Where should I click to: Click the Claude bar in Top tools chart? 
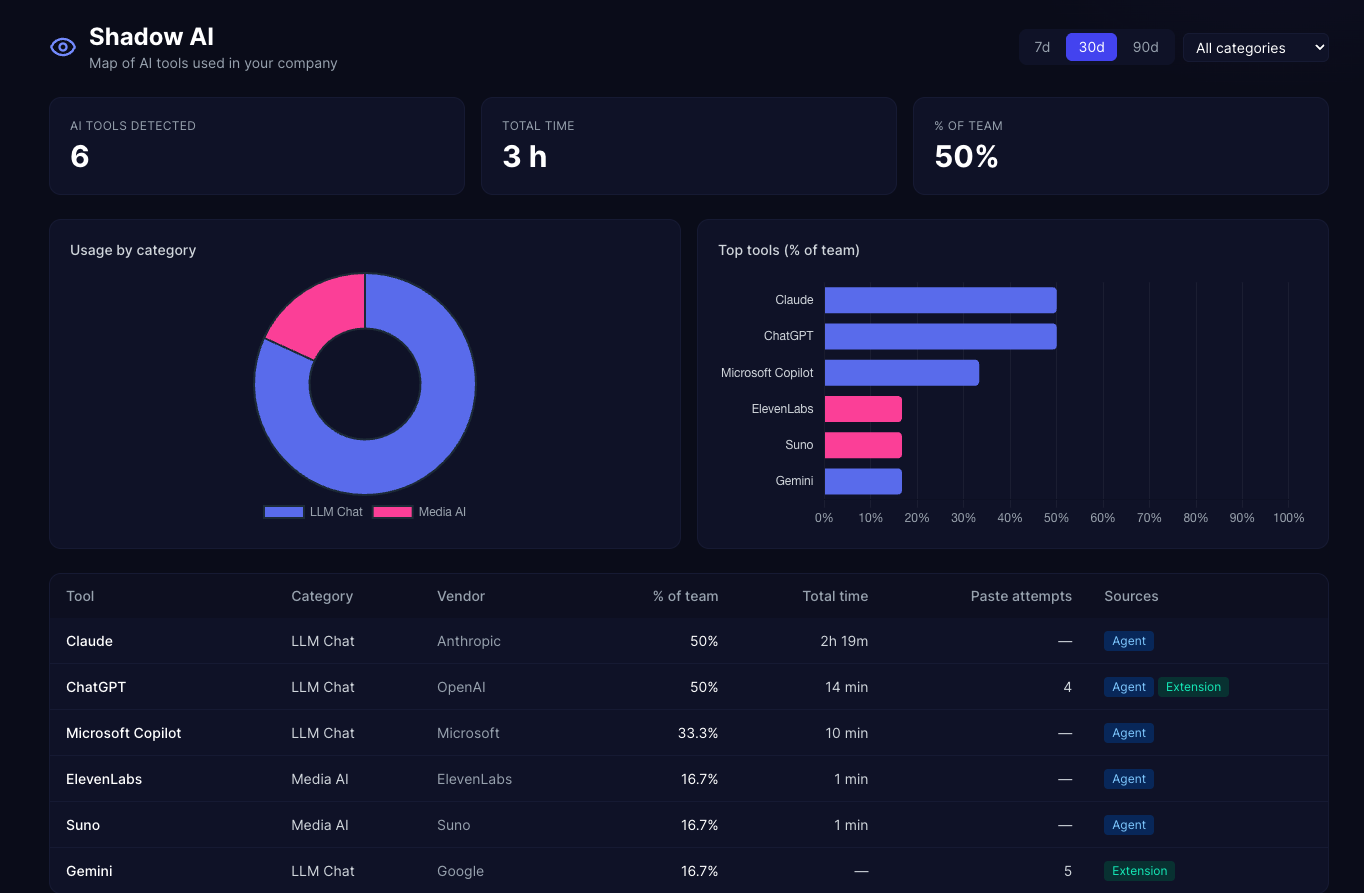(940, 300)
